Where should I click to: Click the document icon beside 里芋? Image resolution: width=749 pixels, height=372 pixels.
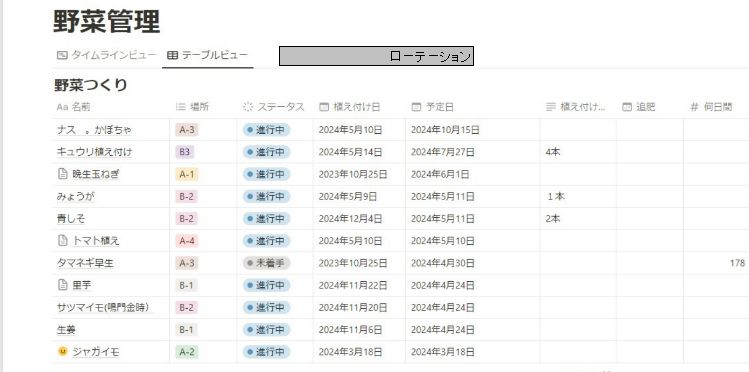pyautogui.click(x=63, y=285)
